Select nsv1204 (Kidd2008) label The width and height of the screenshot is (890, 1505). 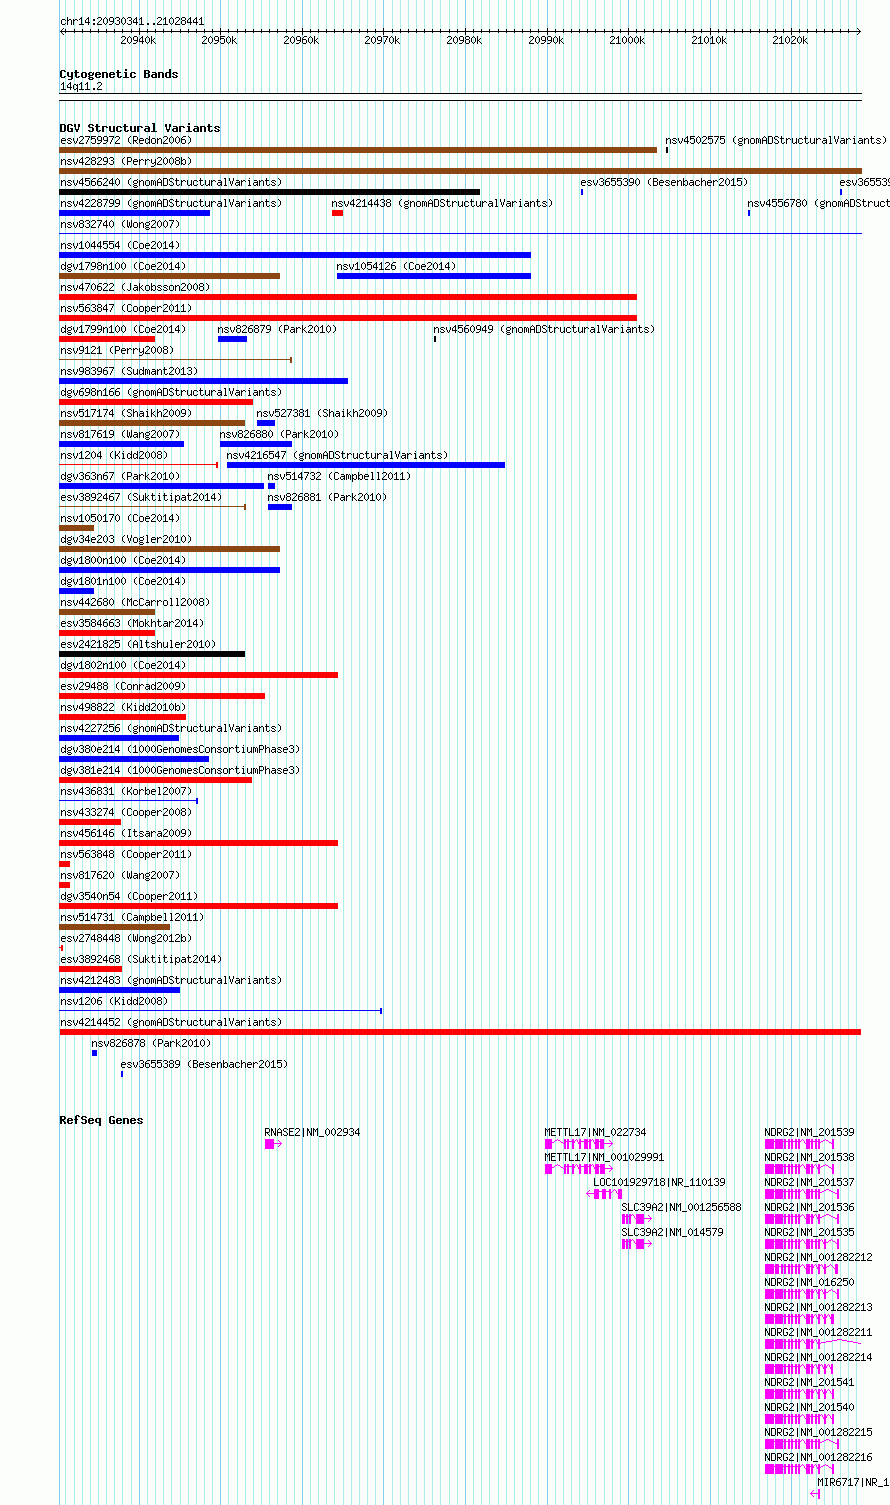pyautogui.click(x=113, y=455)
